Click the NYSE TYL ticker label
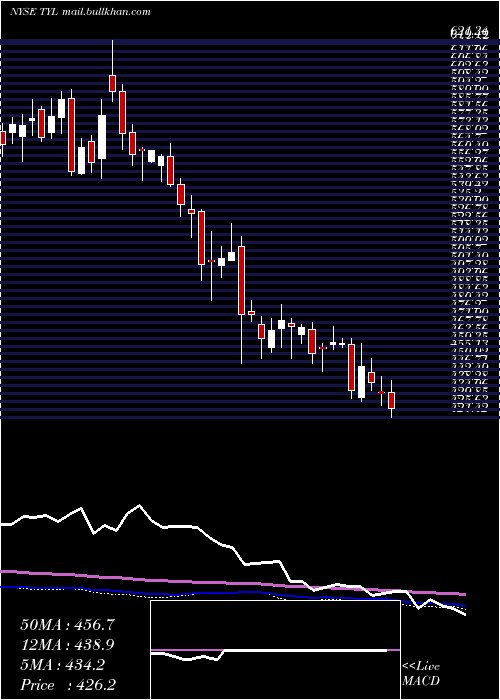The height and width of the screenshot is (700, 500). (33, 12)
